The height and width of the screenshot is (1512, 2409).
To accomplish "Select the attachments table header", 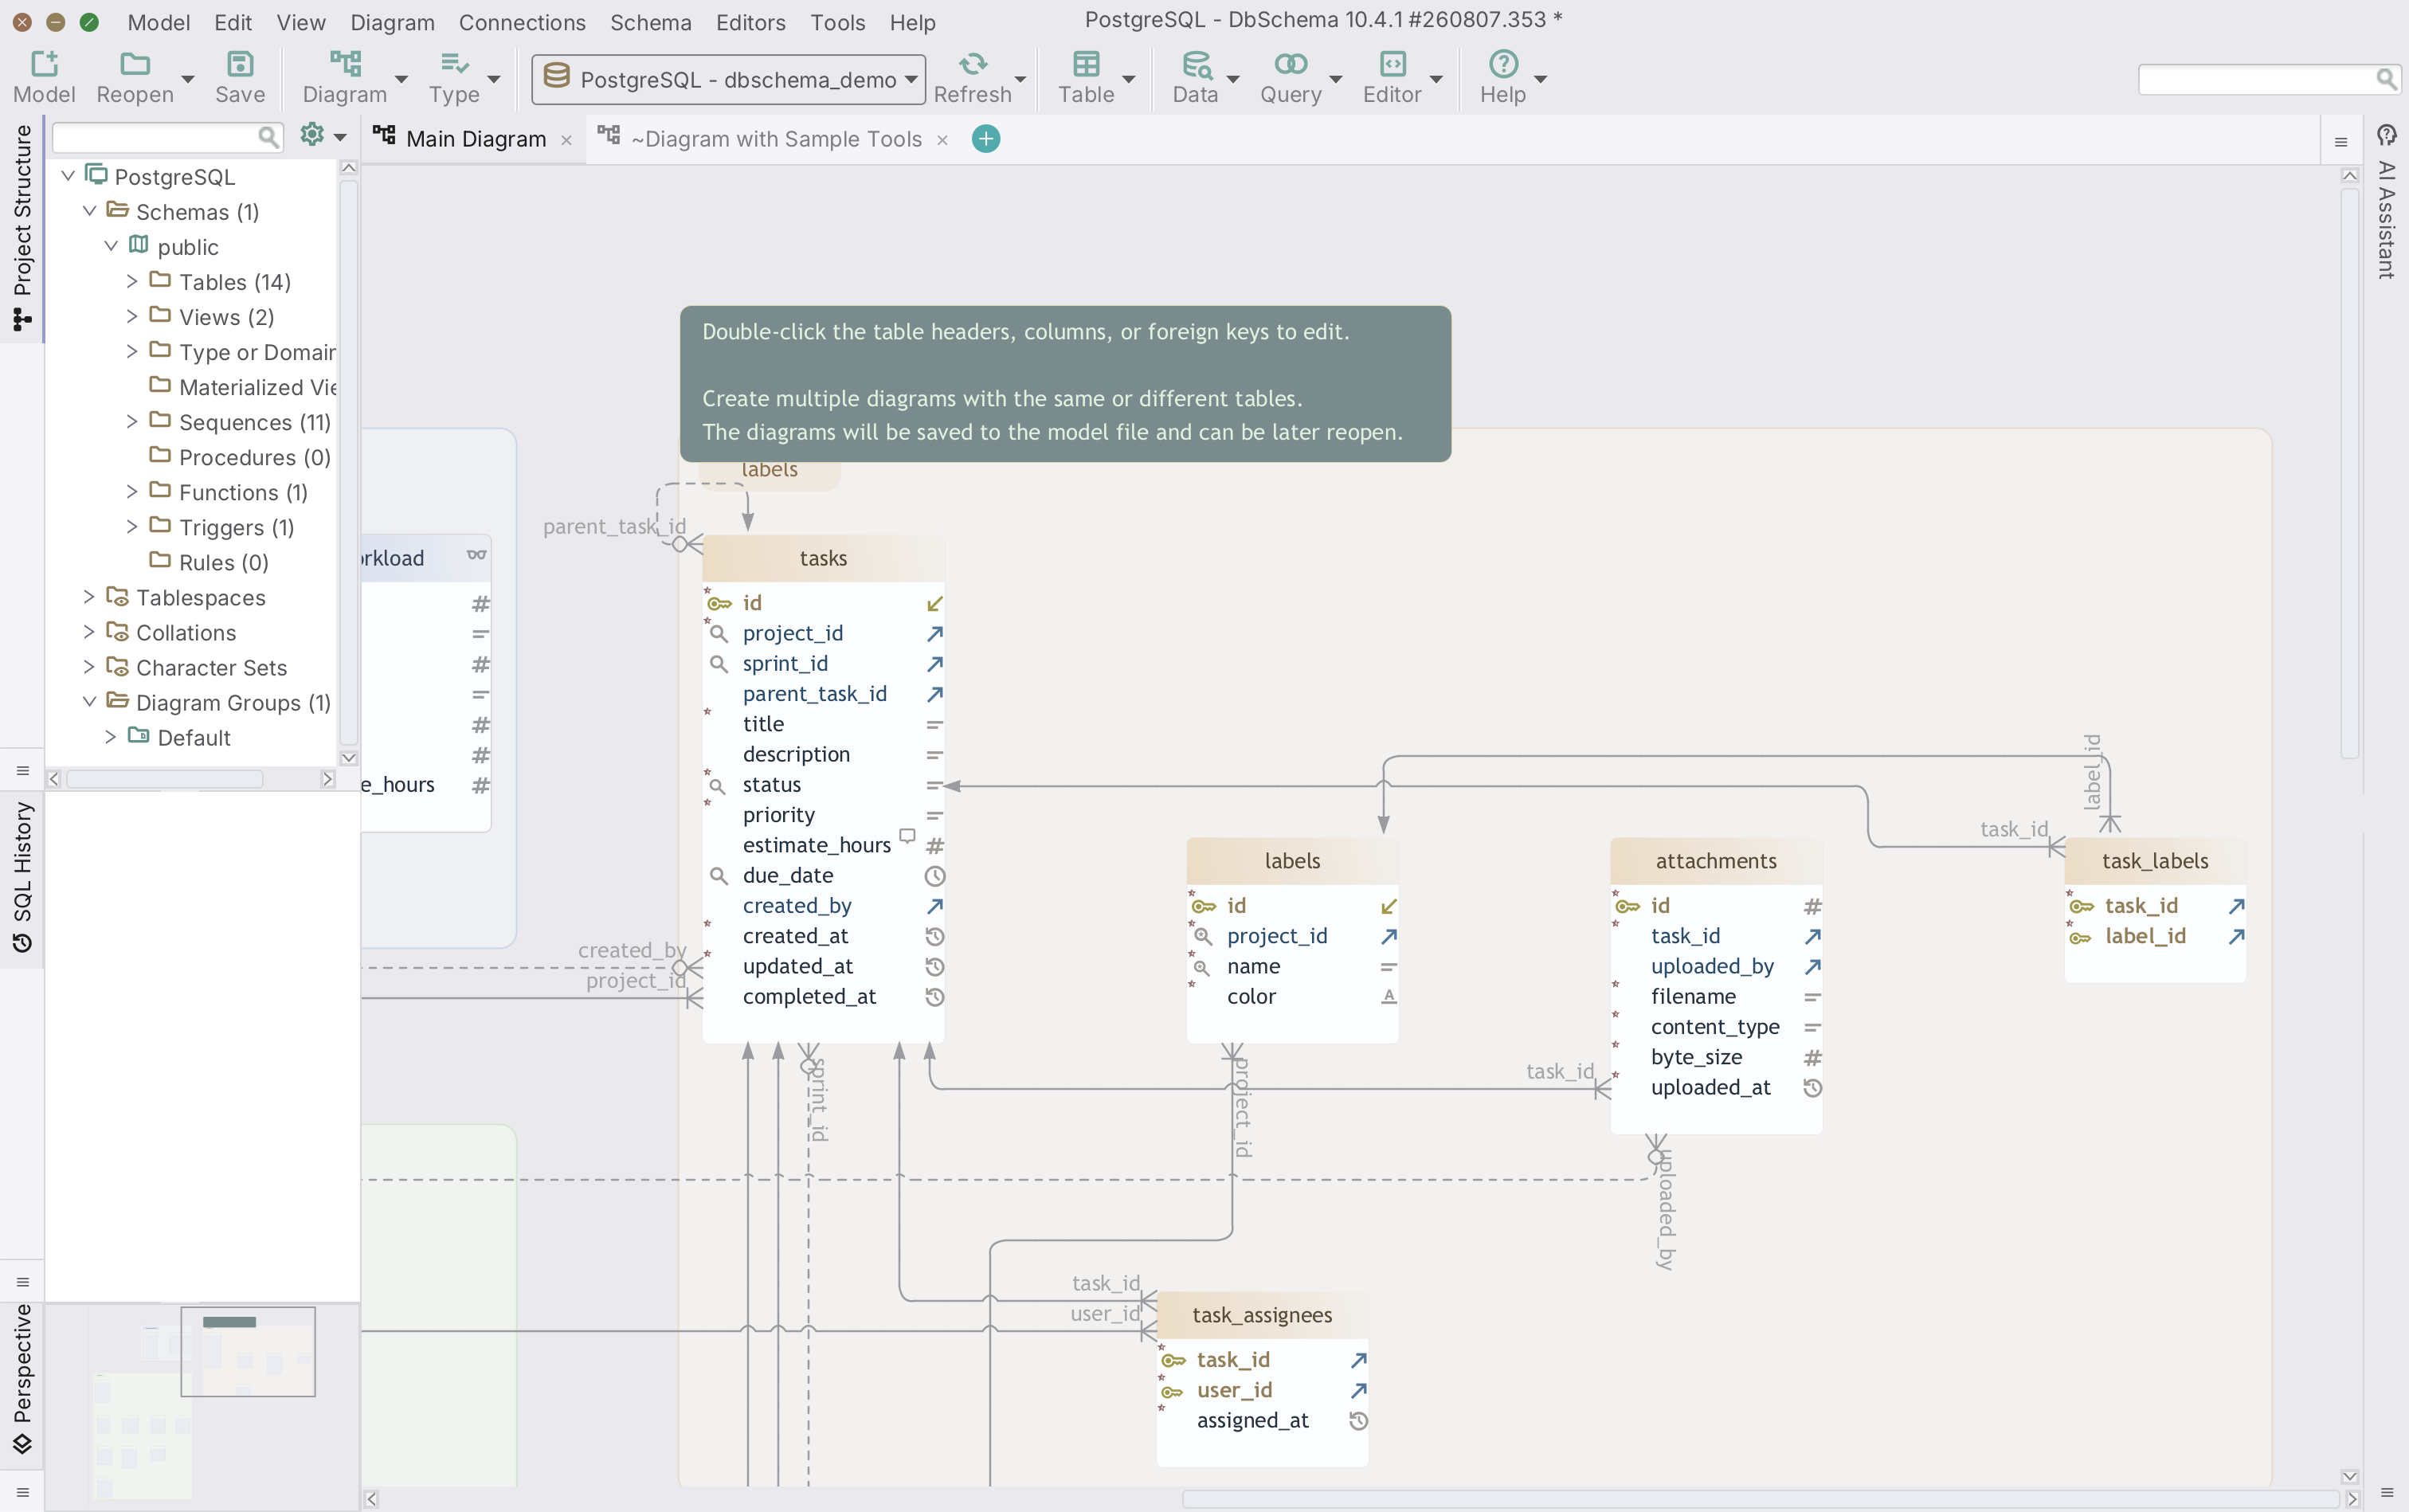I will pos(1716,861).
